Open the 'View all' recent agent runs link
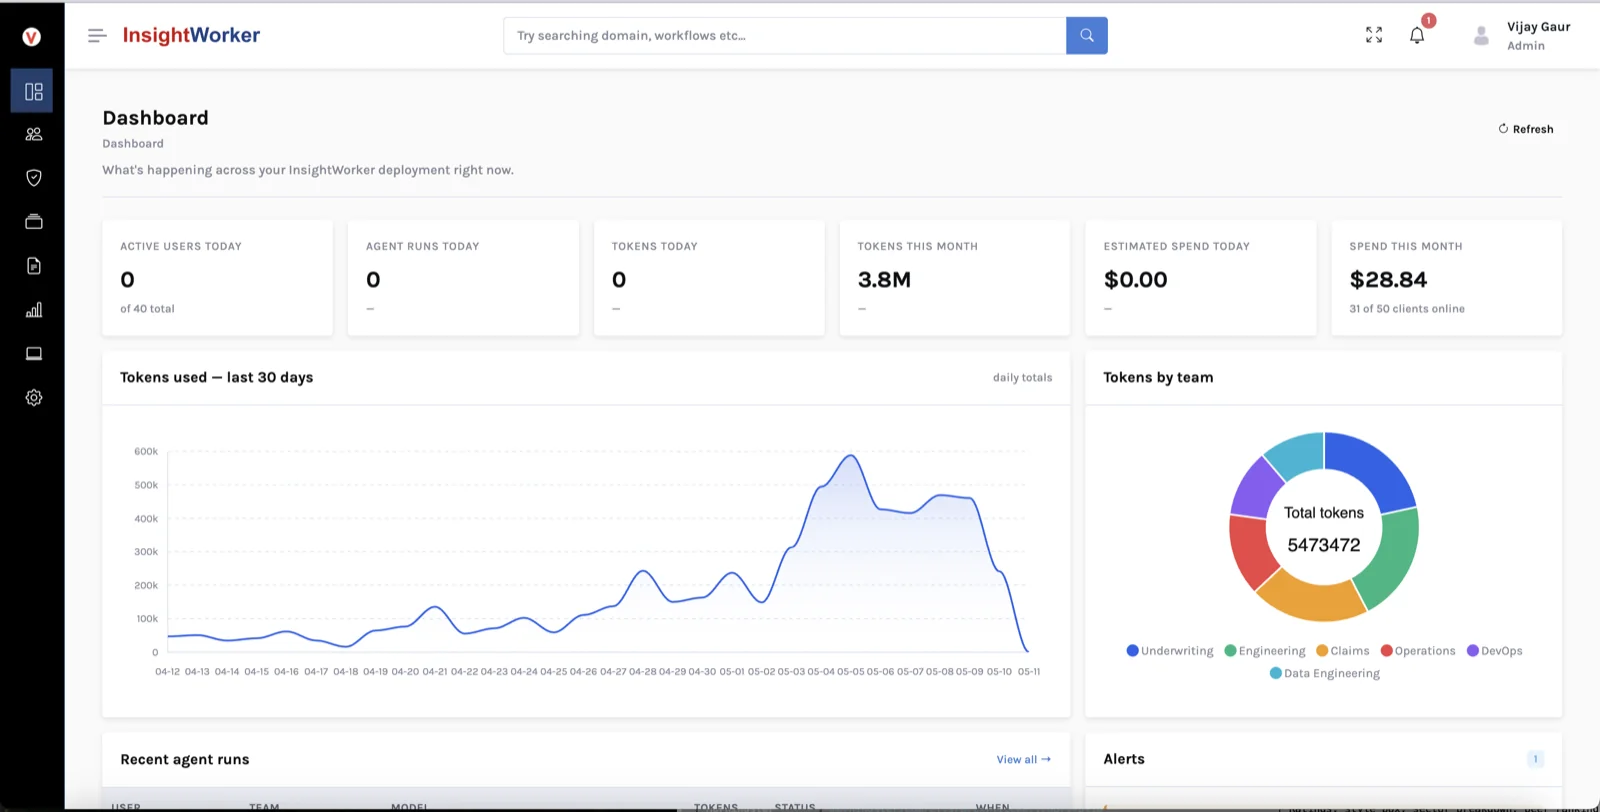Screen dimensions: 1600x812 point(1023,760)
